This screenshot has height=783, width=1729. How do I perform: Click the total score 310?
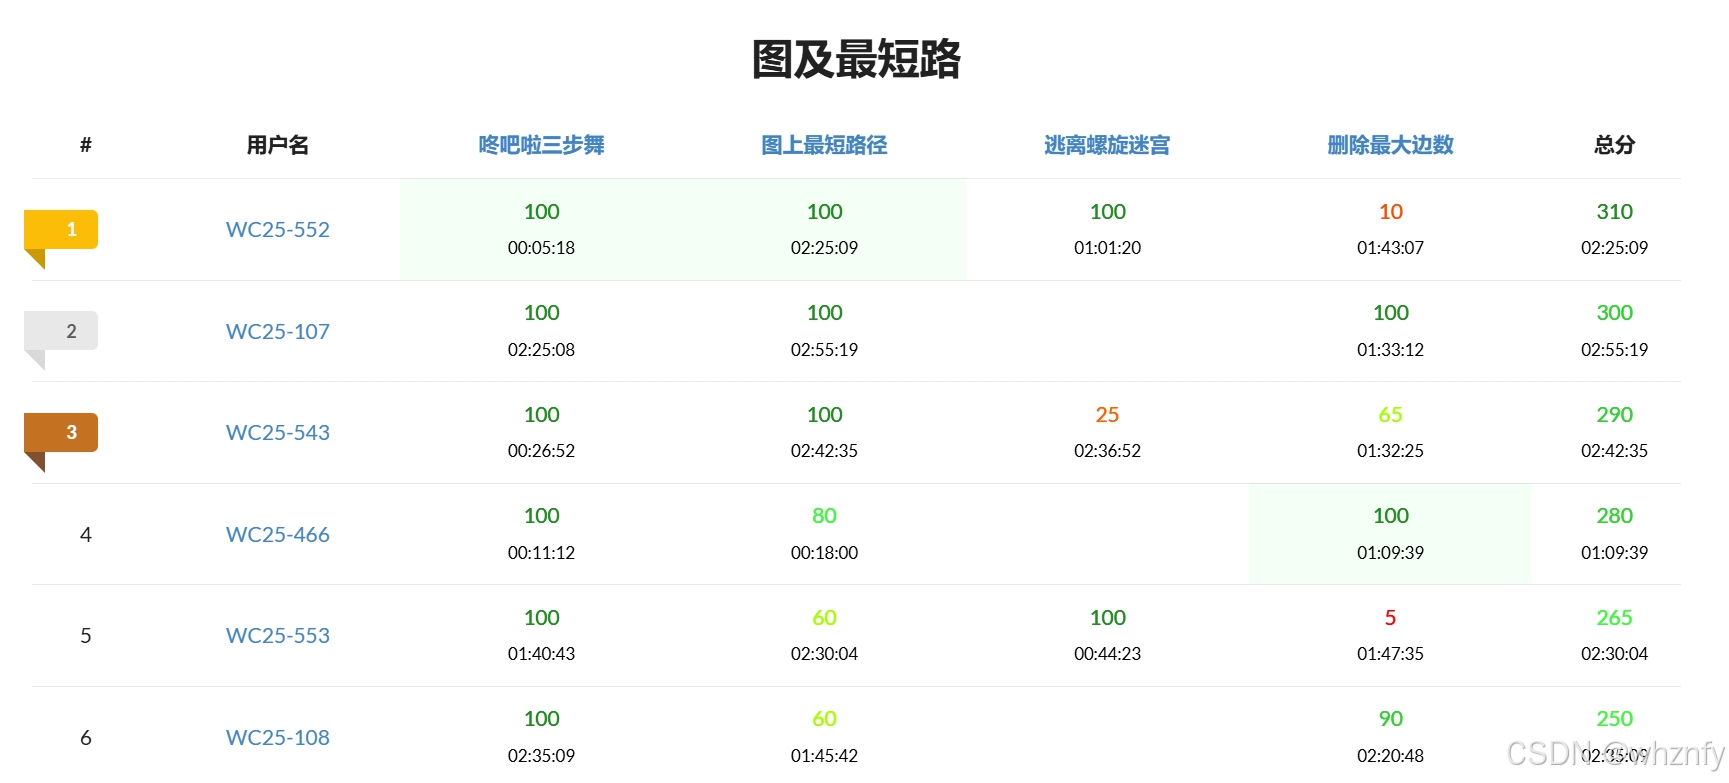pos(1614,211)
